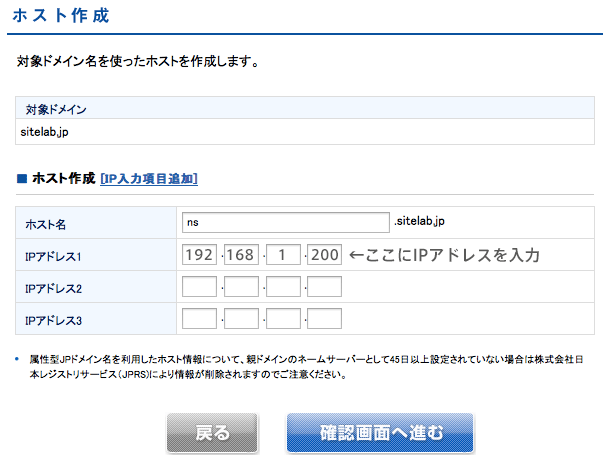Click the fourth octet box of IPアドレス3
Image resolution: width=608 pixels, height=465 pixels.
tap(325, 320)
